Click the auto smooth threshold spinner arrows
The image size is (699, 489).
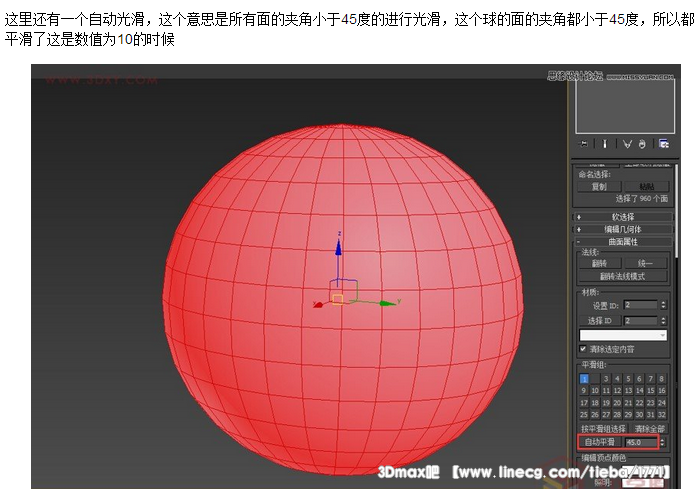click(x=662, y=442)
